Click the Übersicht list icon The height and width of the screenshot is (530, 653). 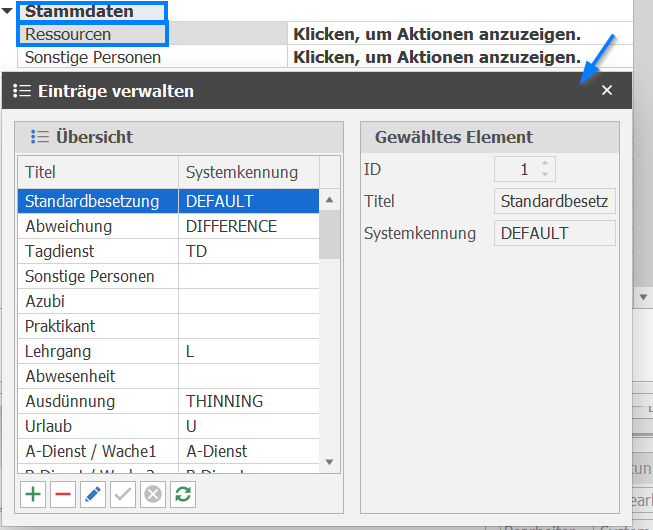click(40, 137)
